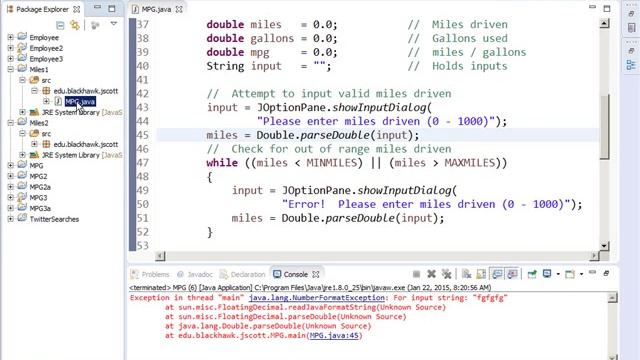This screenshot has width=640, height=360.
Task: Close the MPG.java editor tab
Action: pyautogui.click(x=179, y=9)
